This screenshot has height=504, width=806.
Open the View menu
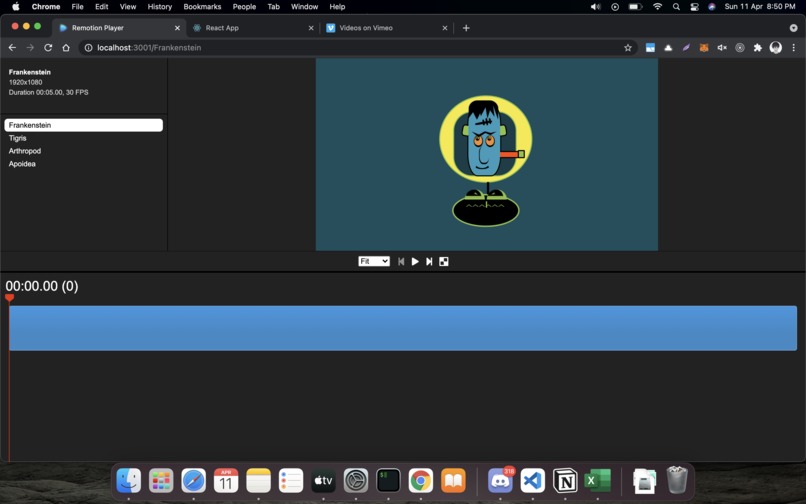click(x=127, y=7)
